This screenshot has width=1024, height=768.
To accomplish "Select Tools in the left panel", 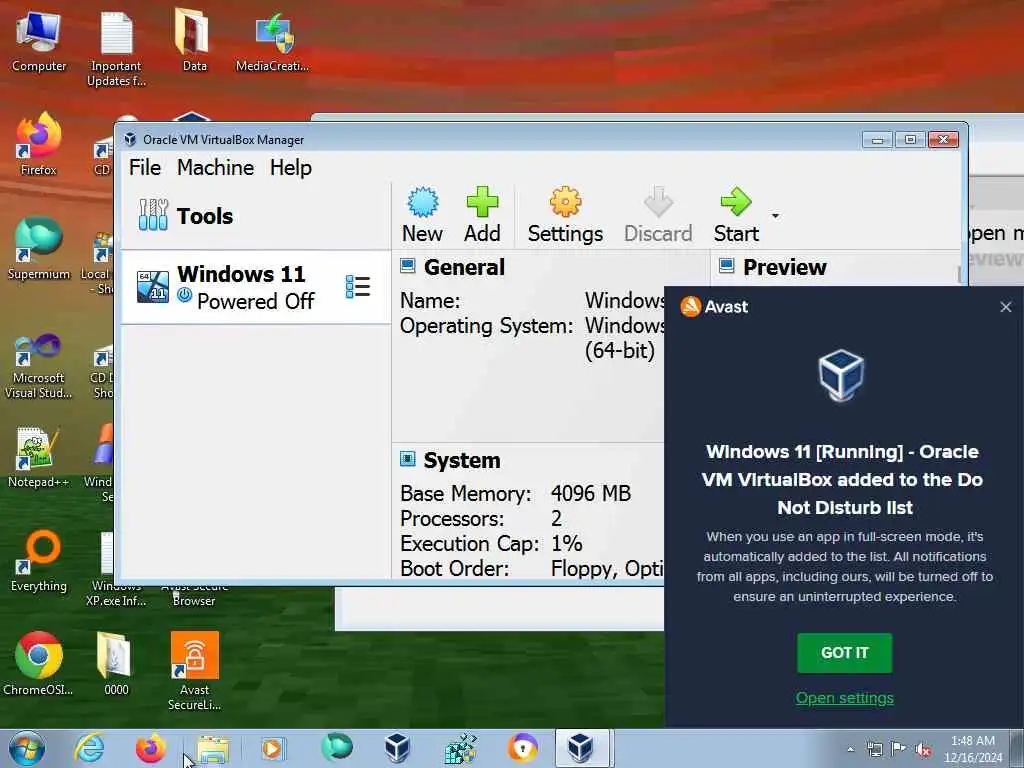I will click(x=255, y=216).
